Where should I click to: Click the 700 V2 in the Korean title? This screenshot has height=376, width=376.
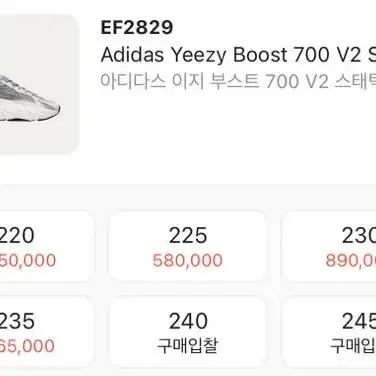297,81
